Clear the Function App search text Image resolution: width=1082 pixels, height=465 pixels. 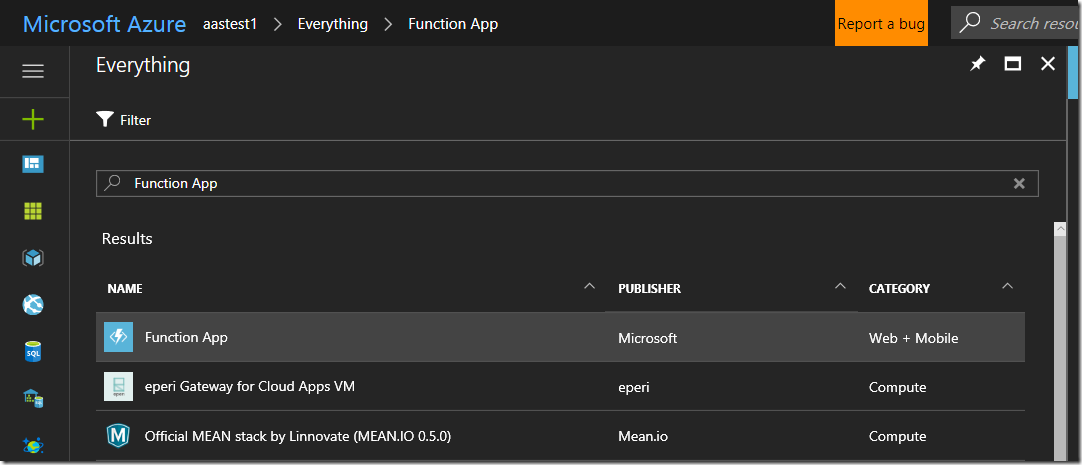(1019, 183)
